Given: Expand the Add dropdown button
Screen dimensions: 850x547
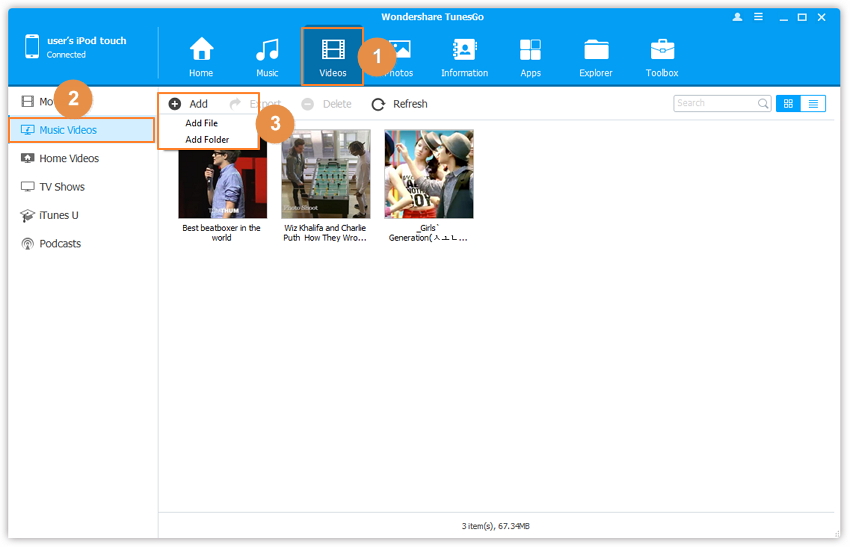Looking at the screenshot, I should (189, 104).
